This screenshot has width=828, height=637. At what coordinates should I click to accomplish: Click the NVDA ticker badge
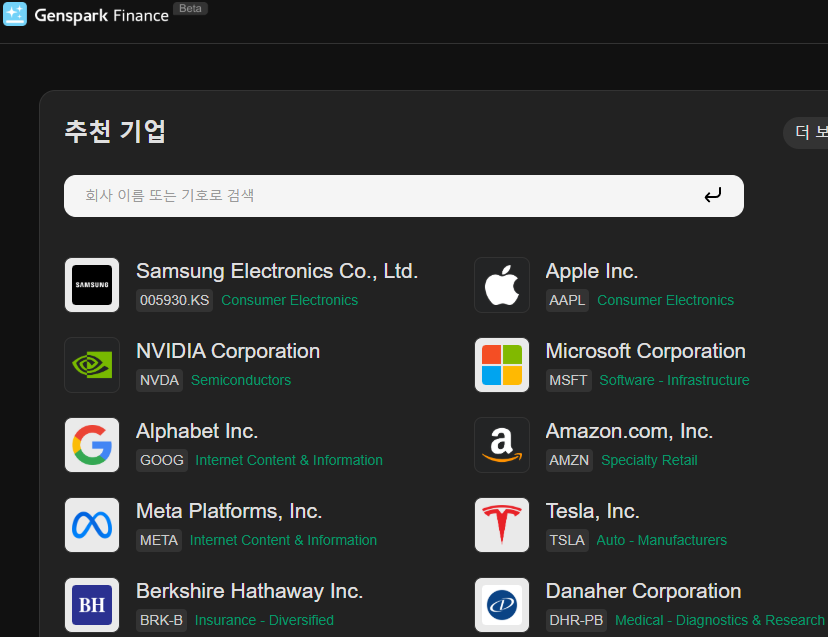pos(159,380)
